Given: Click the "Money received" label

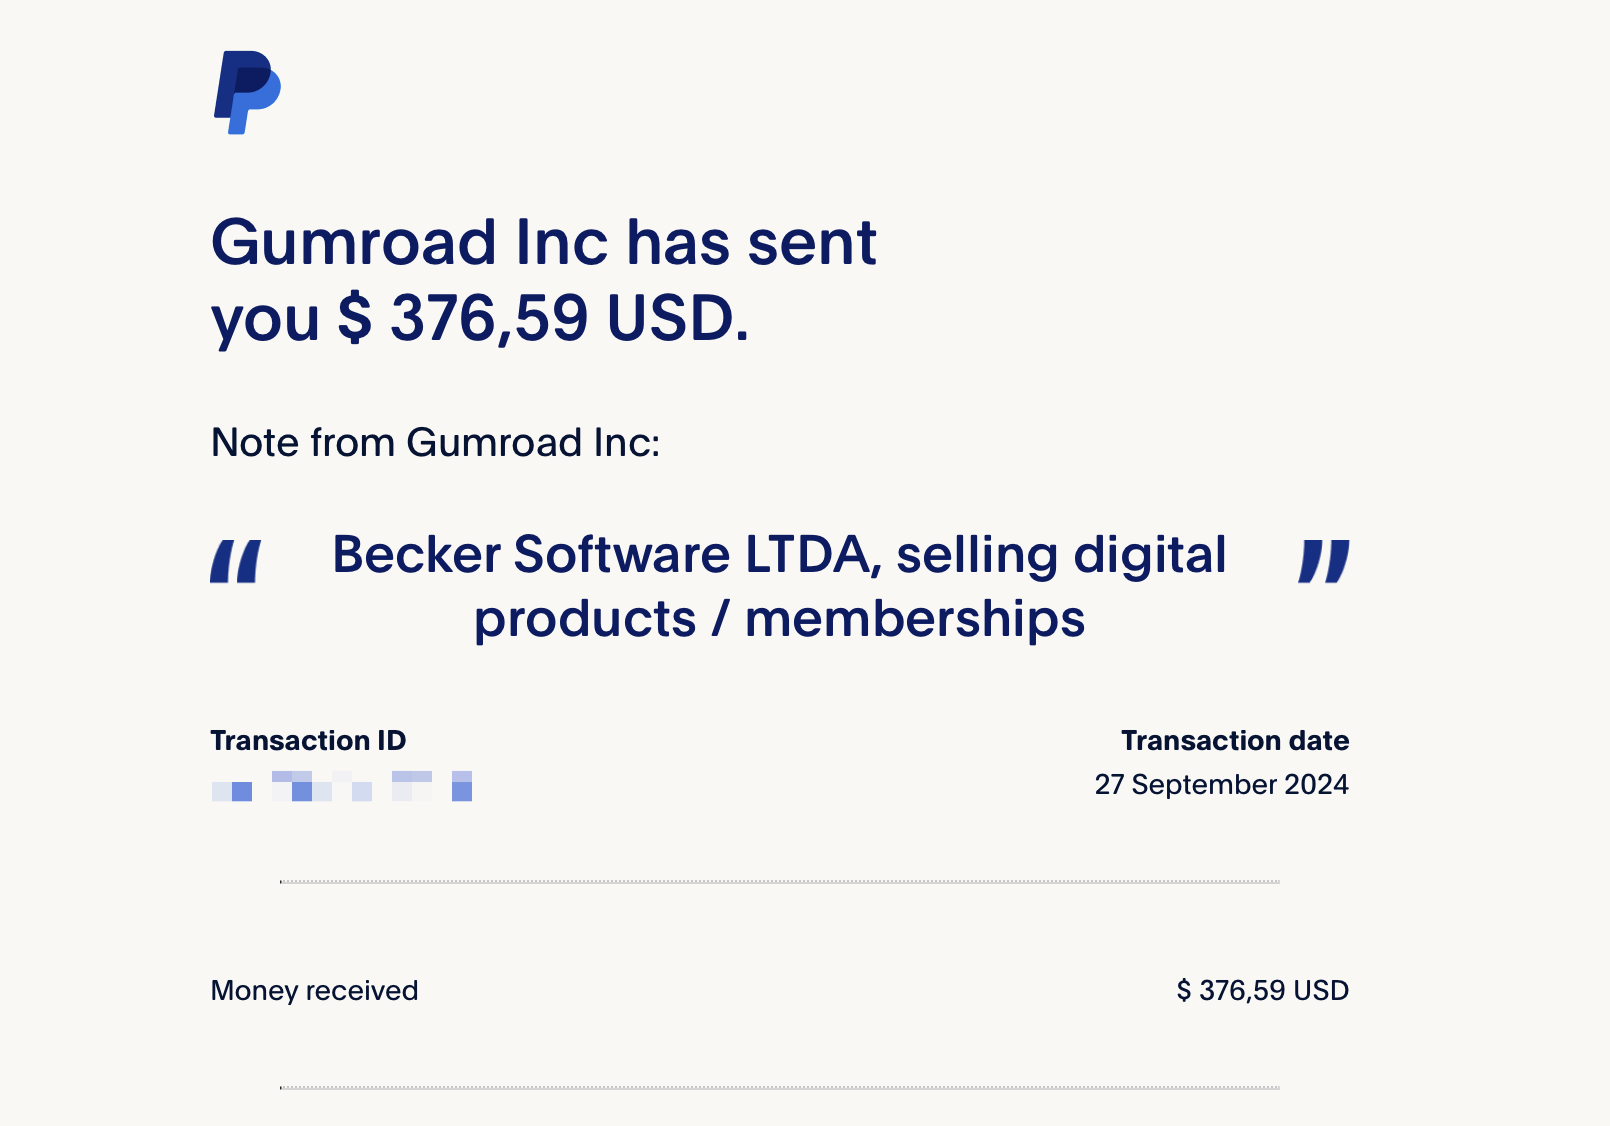Looking at the screenshot, I should click(x=314, y=991).
